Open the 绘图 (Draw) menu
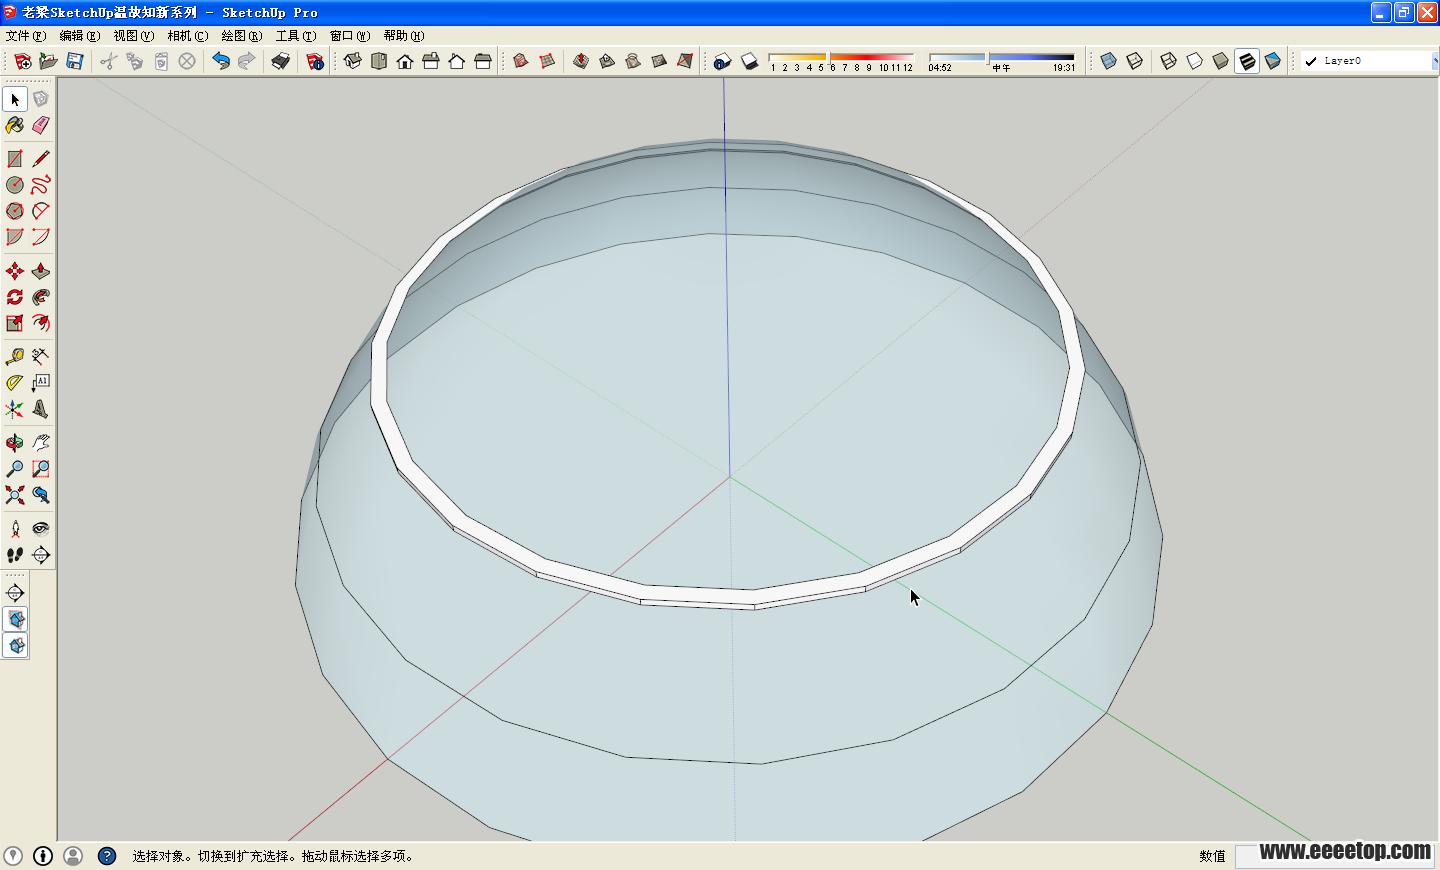 tap(241, 36)
